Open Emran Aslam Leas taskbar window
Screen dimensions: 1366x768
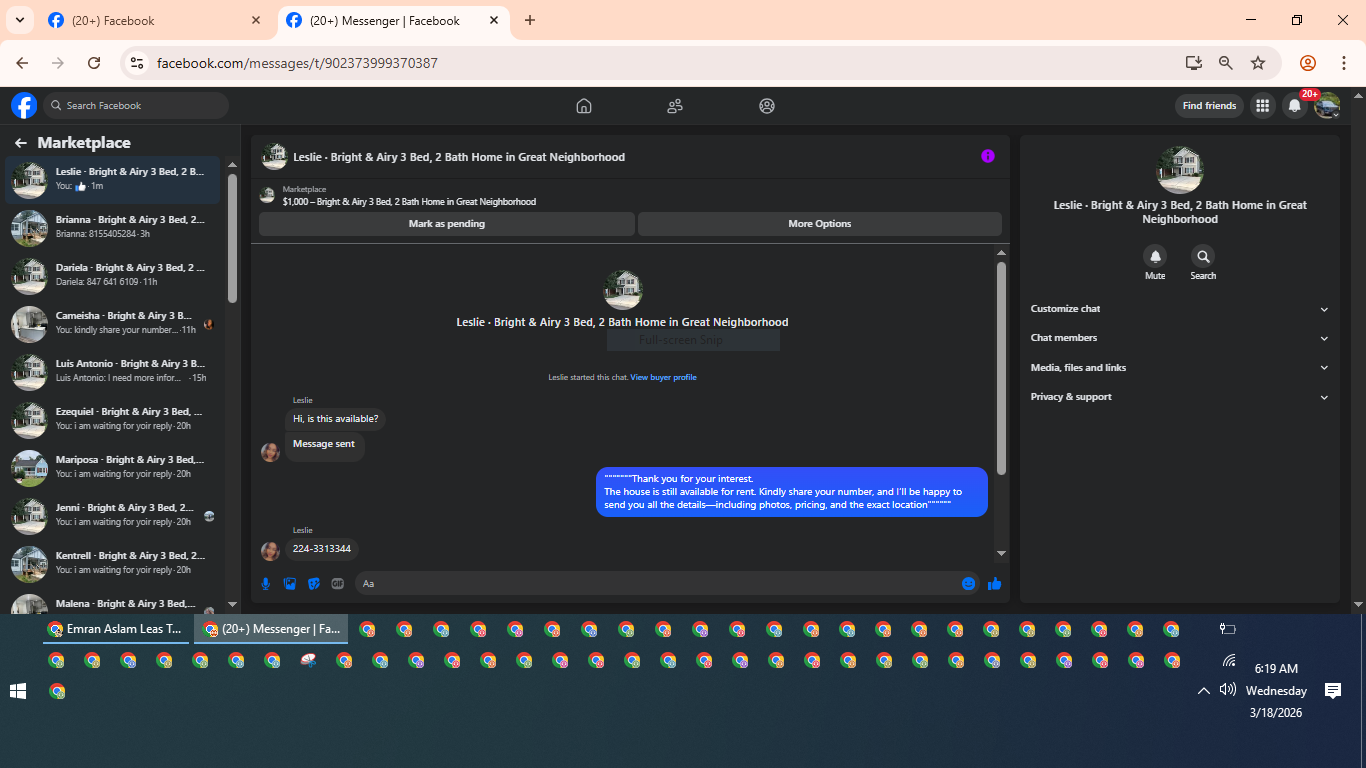coord(117,629)
